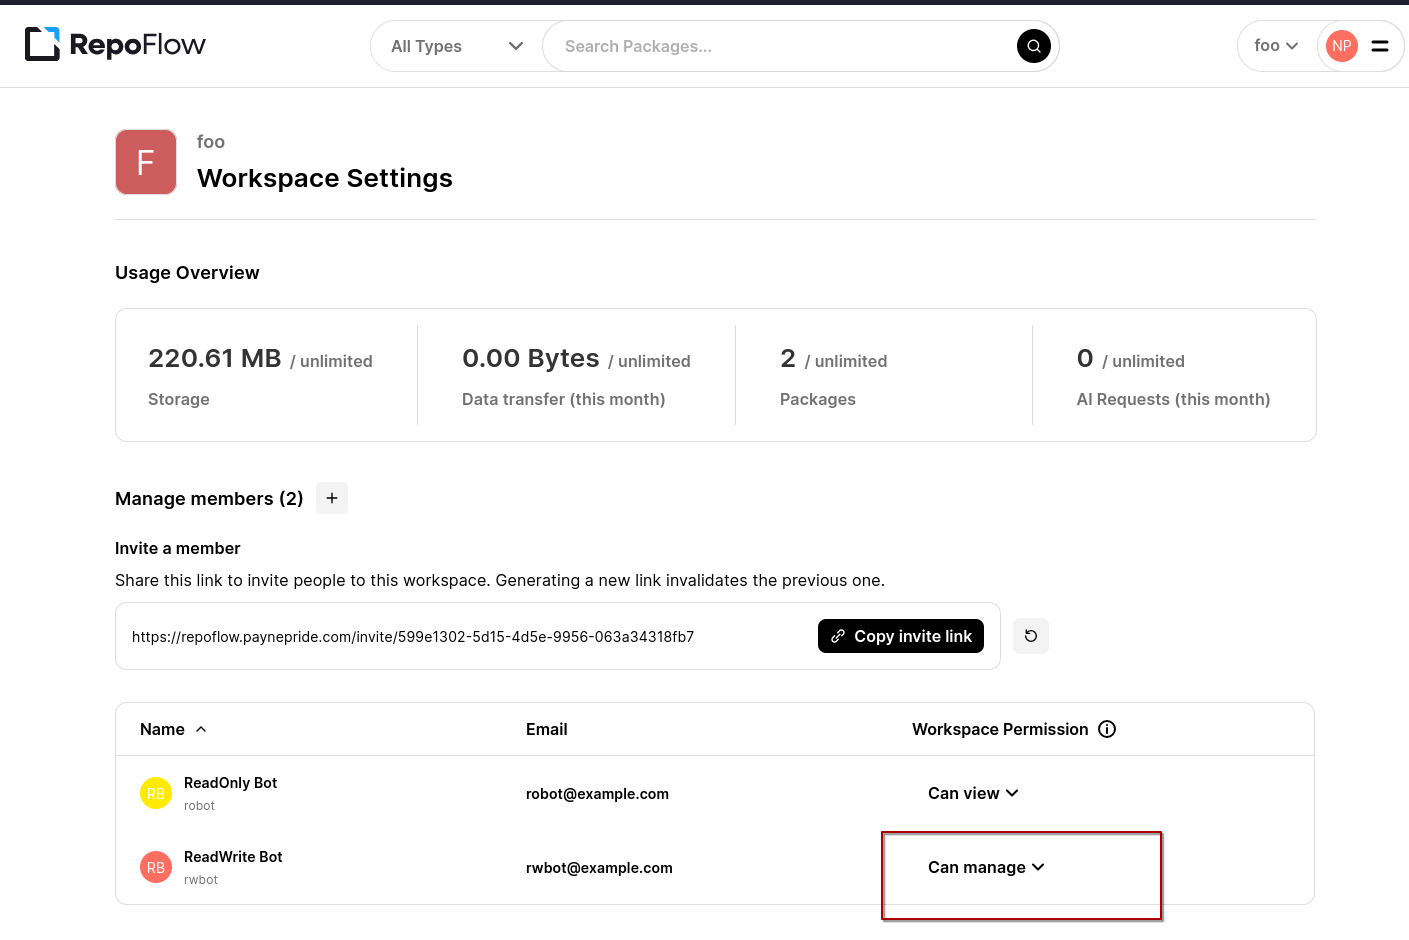Click the invite URL text

413,637
